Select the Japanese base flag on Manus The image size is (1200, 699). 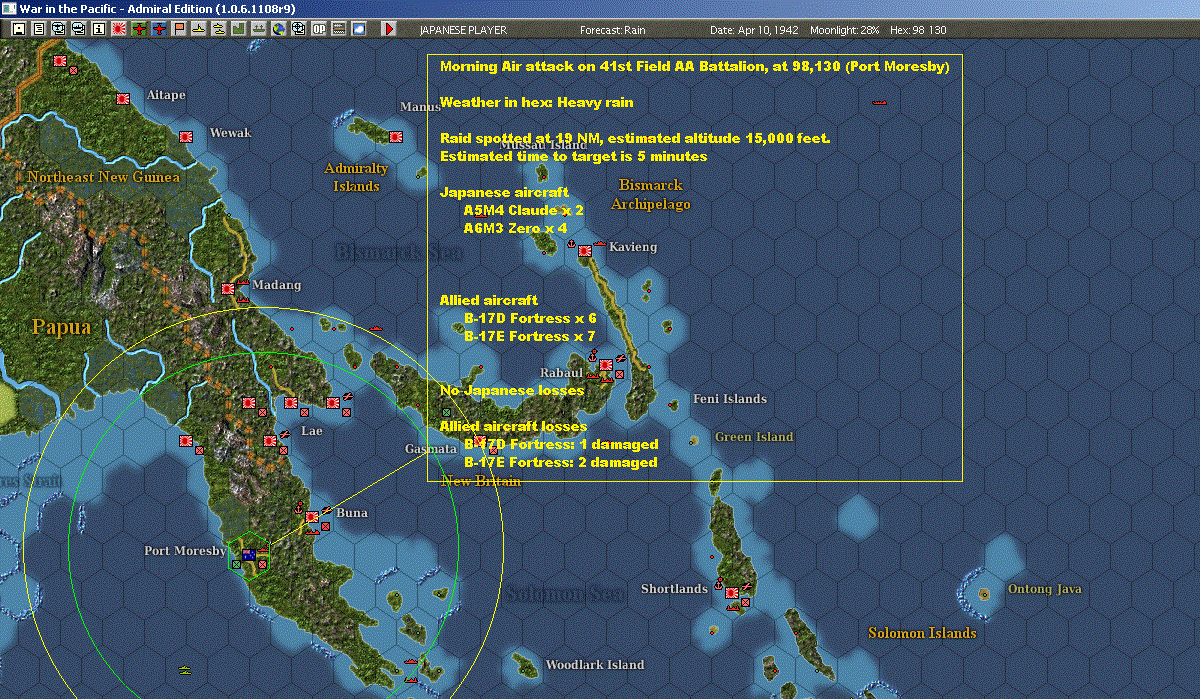(x=396, y=136)
